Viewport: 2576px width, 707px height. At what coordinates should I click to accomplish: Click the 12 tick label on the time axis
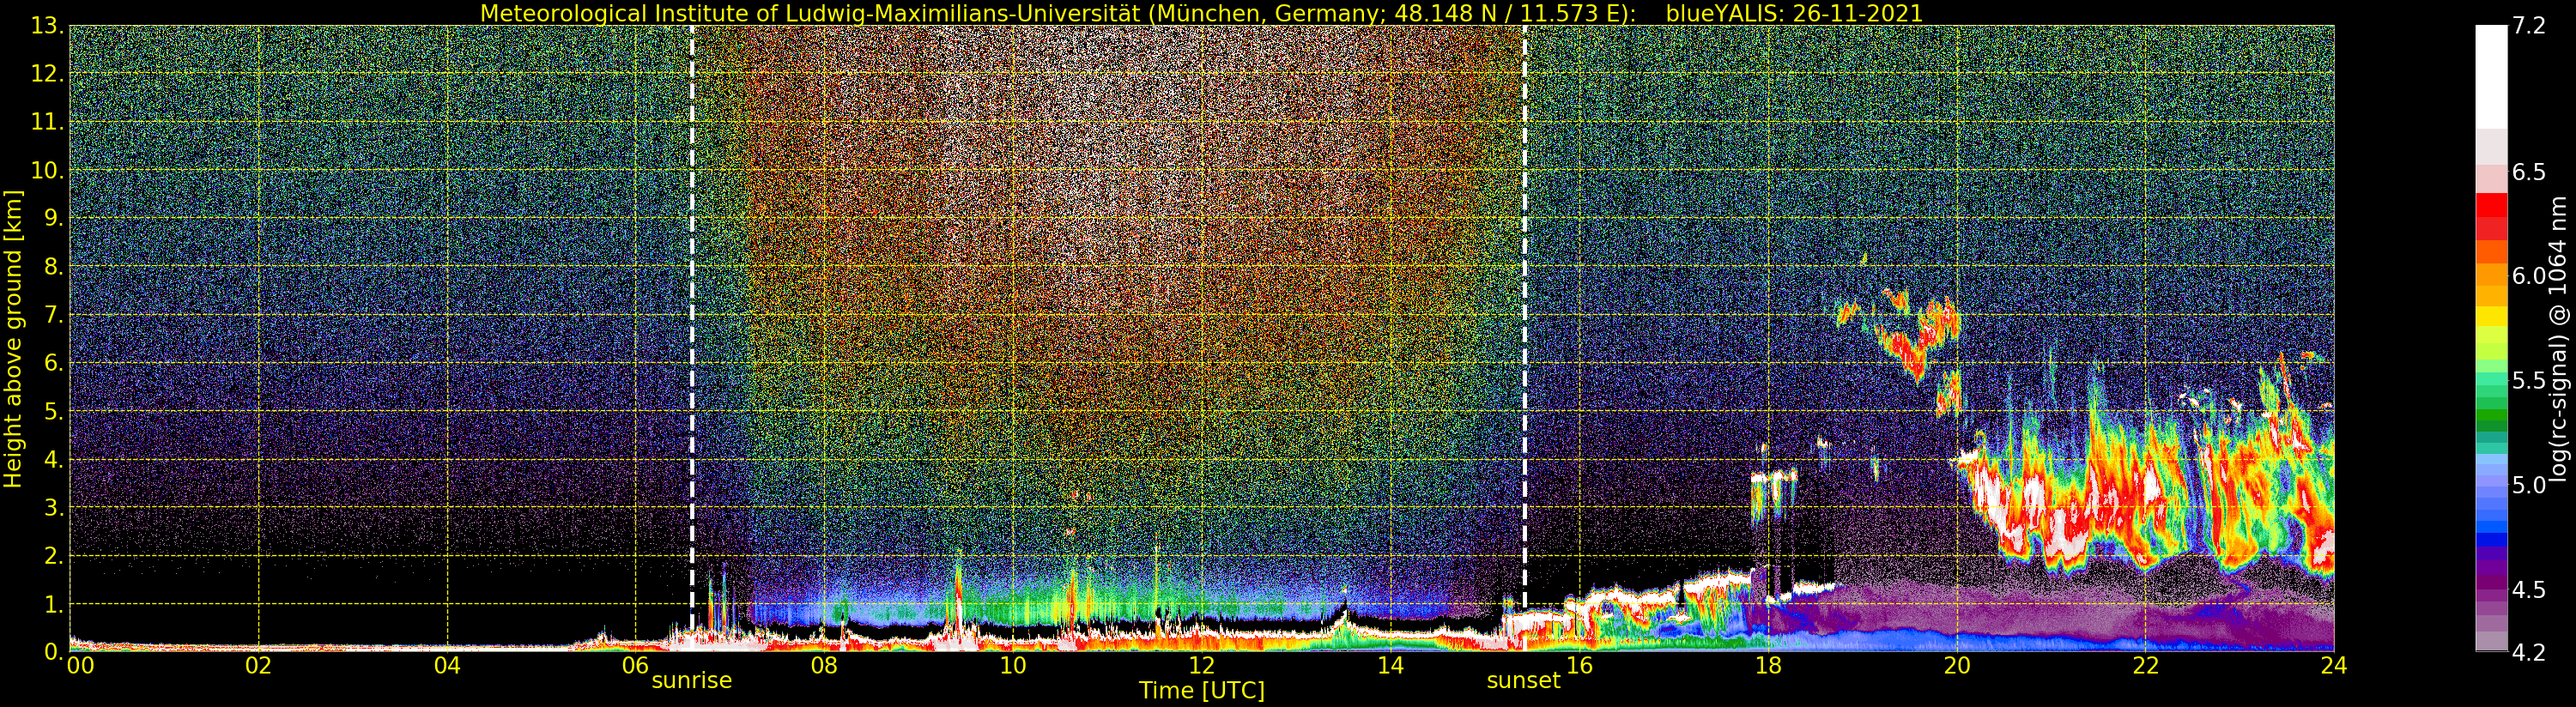coord(1201,666)
